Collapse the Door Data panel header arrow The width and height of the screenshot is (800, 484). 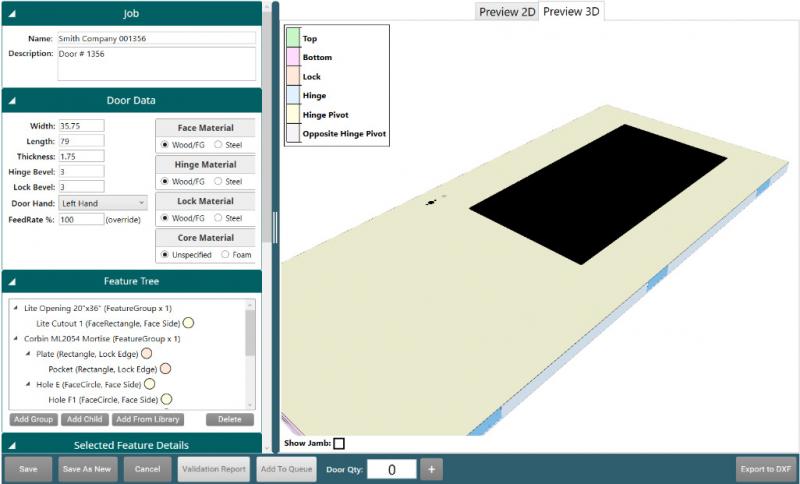tap(8, 100)
